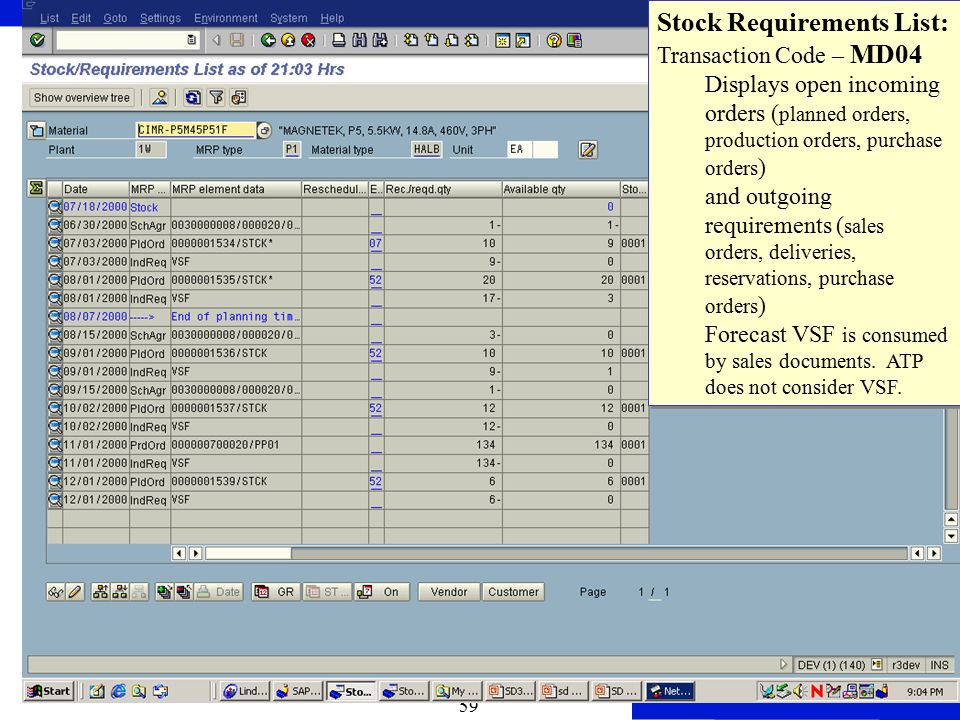Image resolution: width=960 pixels, height=720 pixels.
Task: Click the GR button
Action: 276,592
